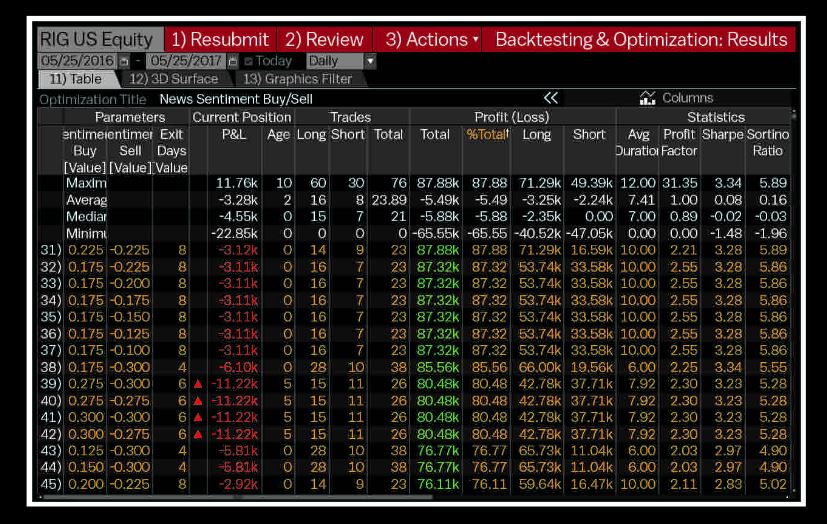827x524 pixels.
Task: Click the RIG US Equity security field
Action: [x=97, y=40]
